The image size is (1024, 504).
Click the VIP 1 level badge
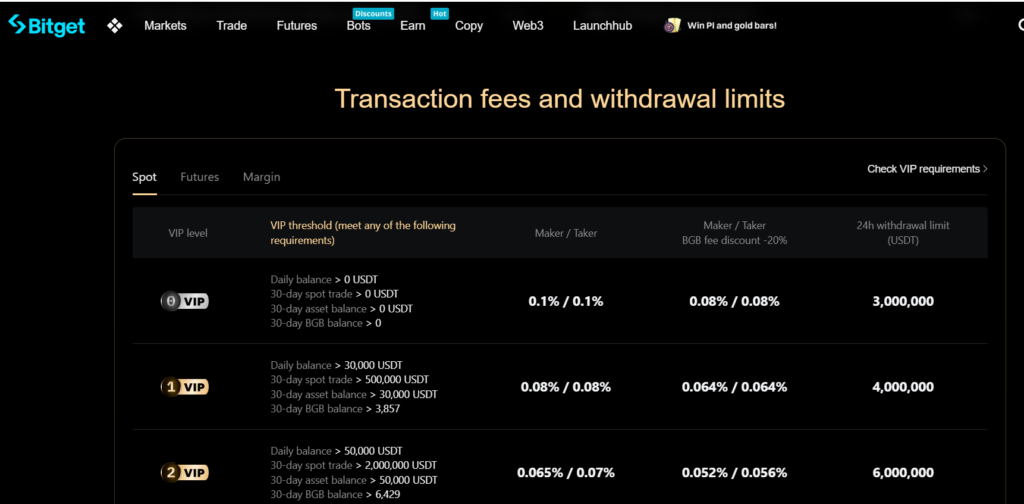184,387
